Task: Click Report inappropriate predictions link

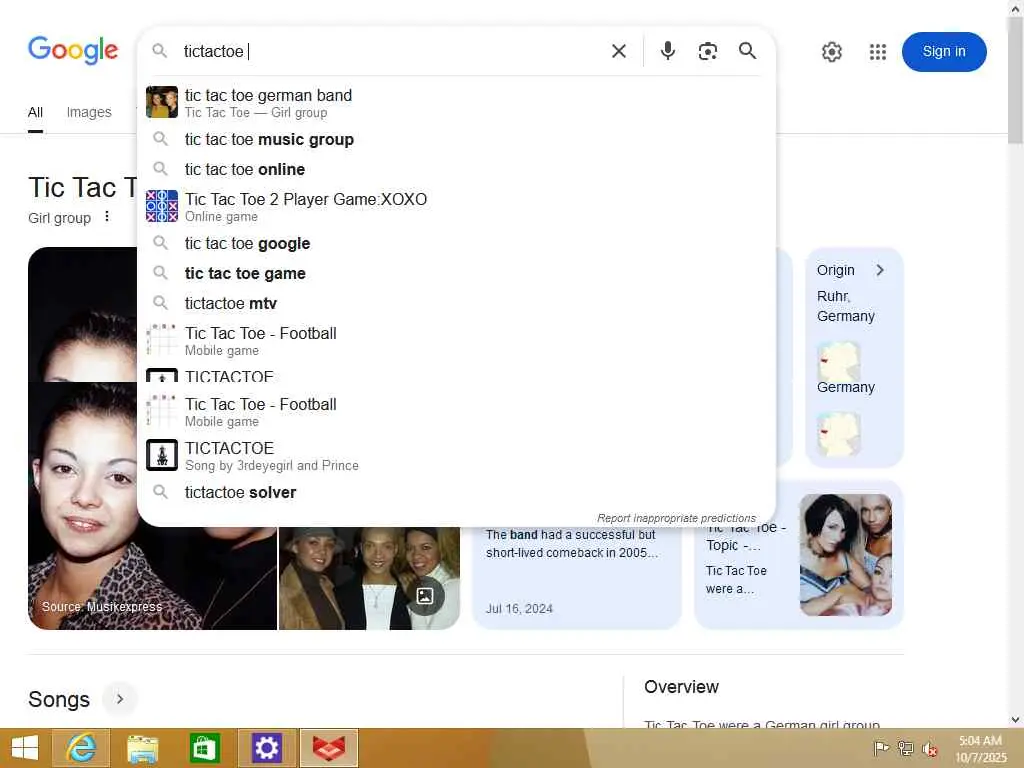Action: coord(676,518)
